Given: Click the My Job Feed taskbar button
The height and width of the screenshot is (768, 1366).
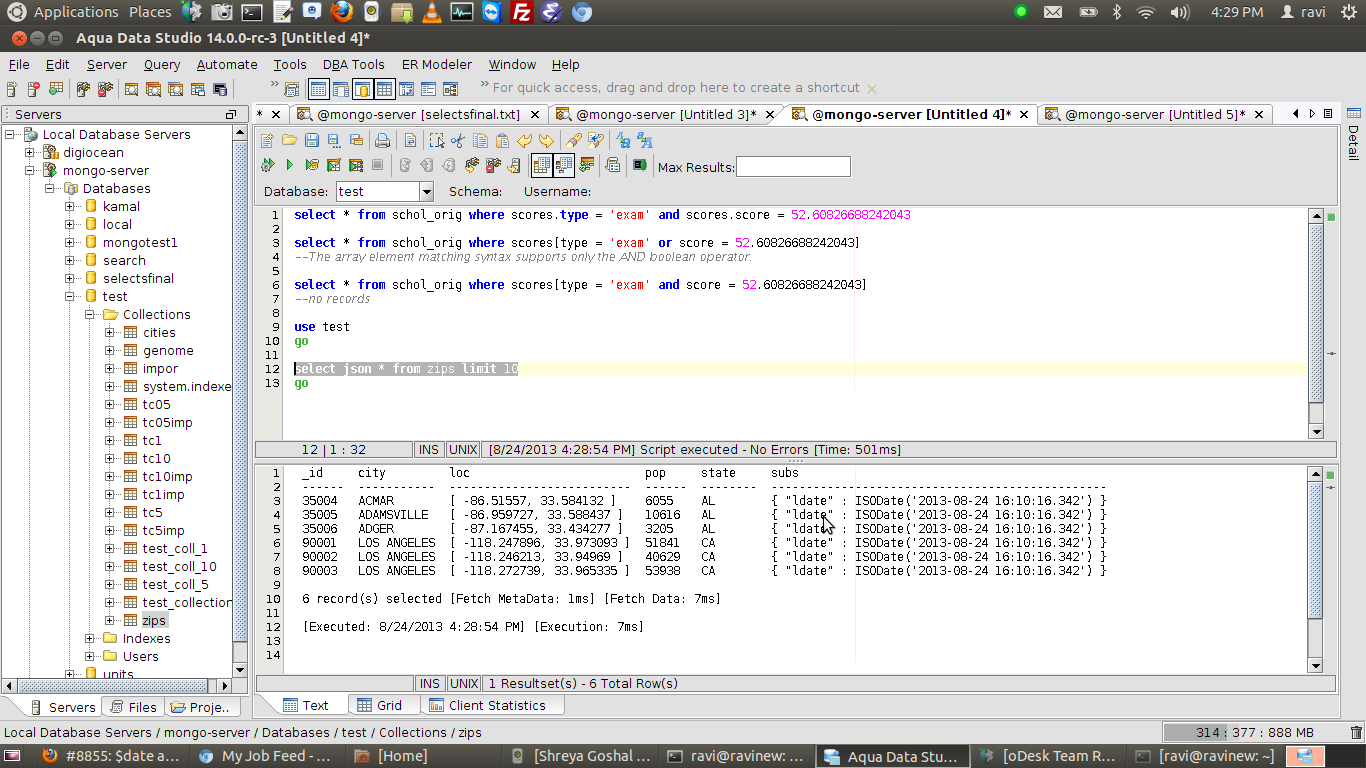Looking at the screenshot, I should tap(265, 756).
